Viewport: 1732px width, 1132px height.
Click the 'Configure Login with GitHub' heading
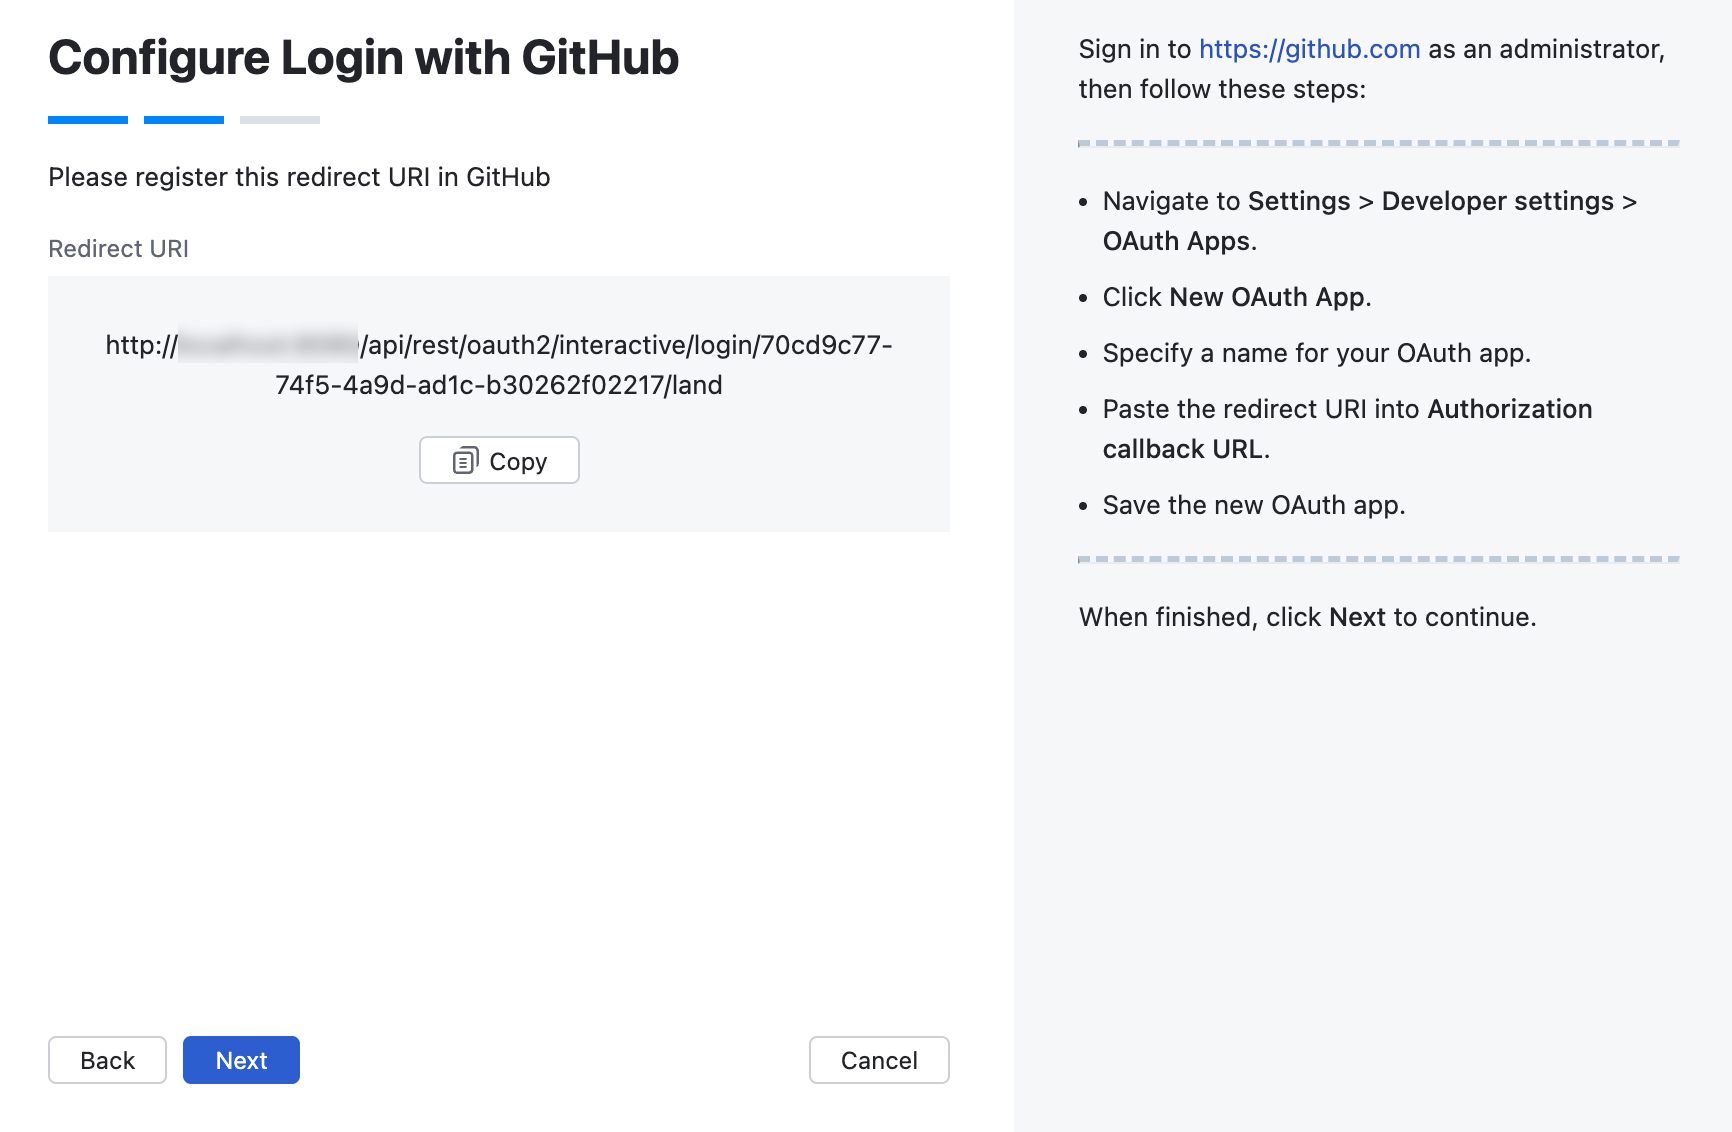click(x=364, y=57)
